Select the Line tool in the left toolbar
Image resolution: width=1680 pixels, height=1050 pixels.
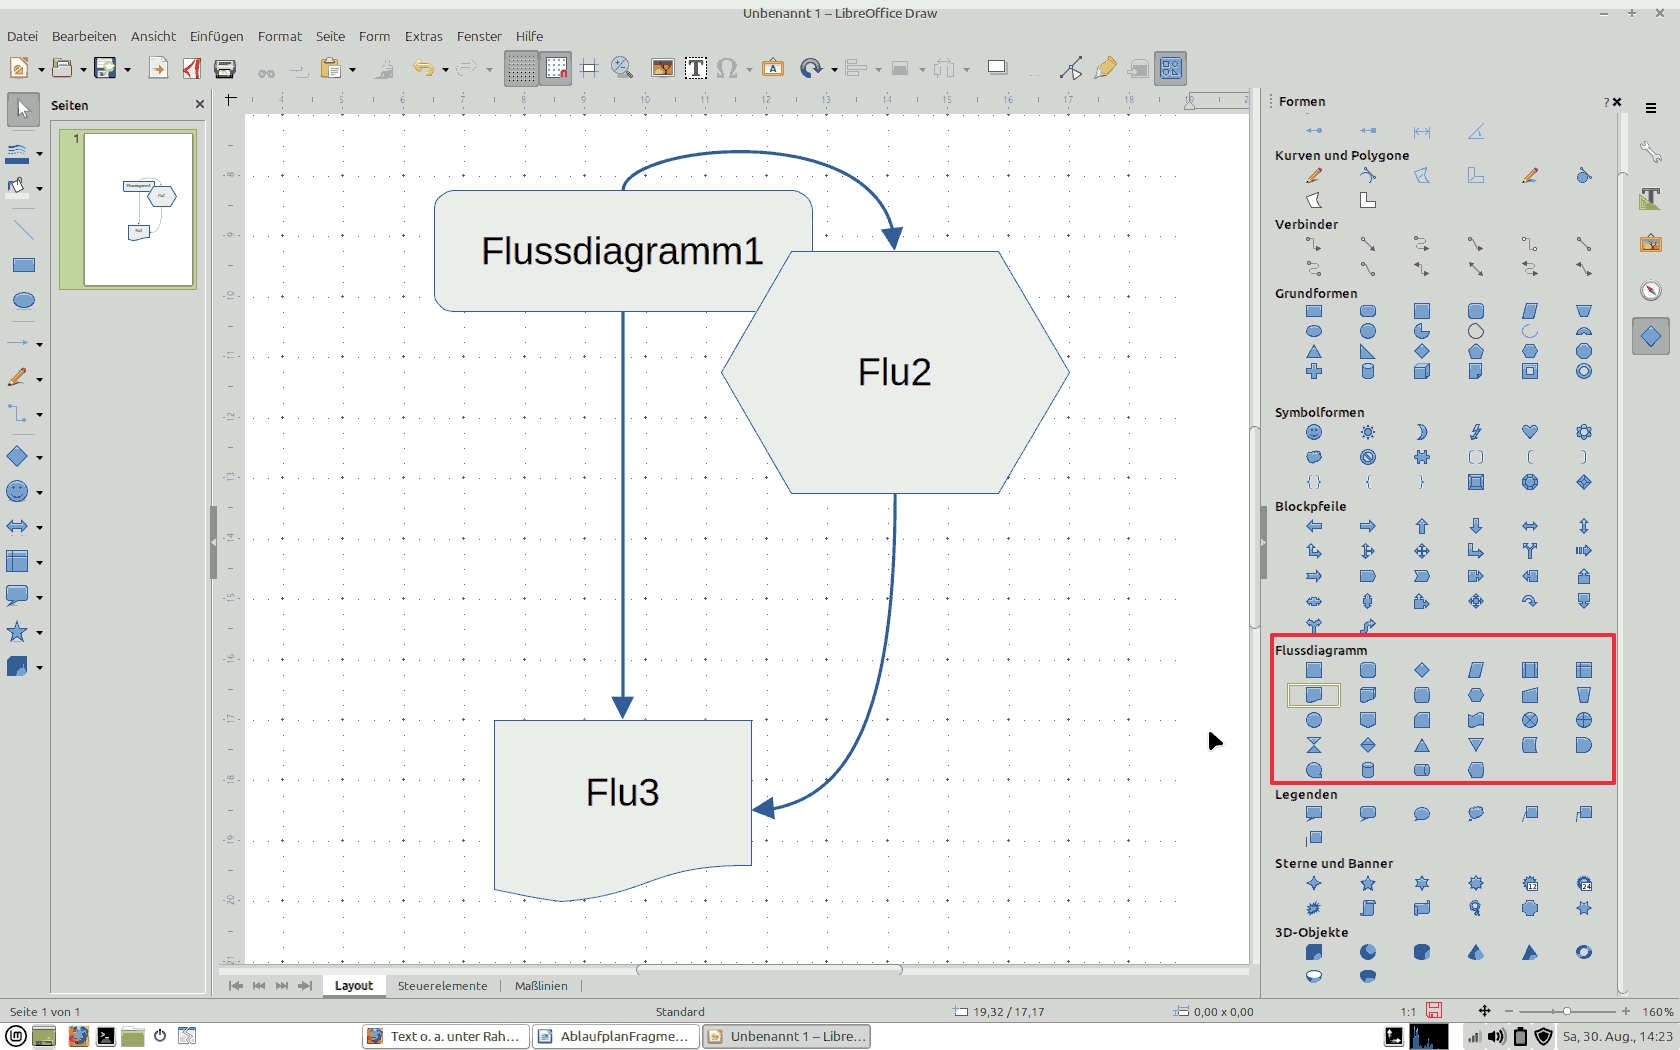pos(23,230)
